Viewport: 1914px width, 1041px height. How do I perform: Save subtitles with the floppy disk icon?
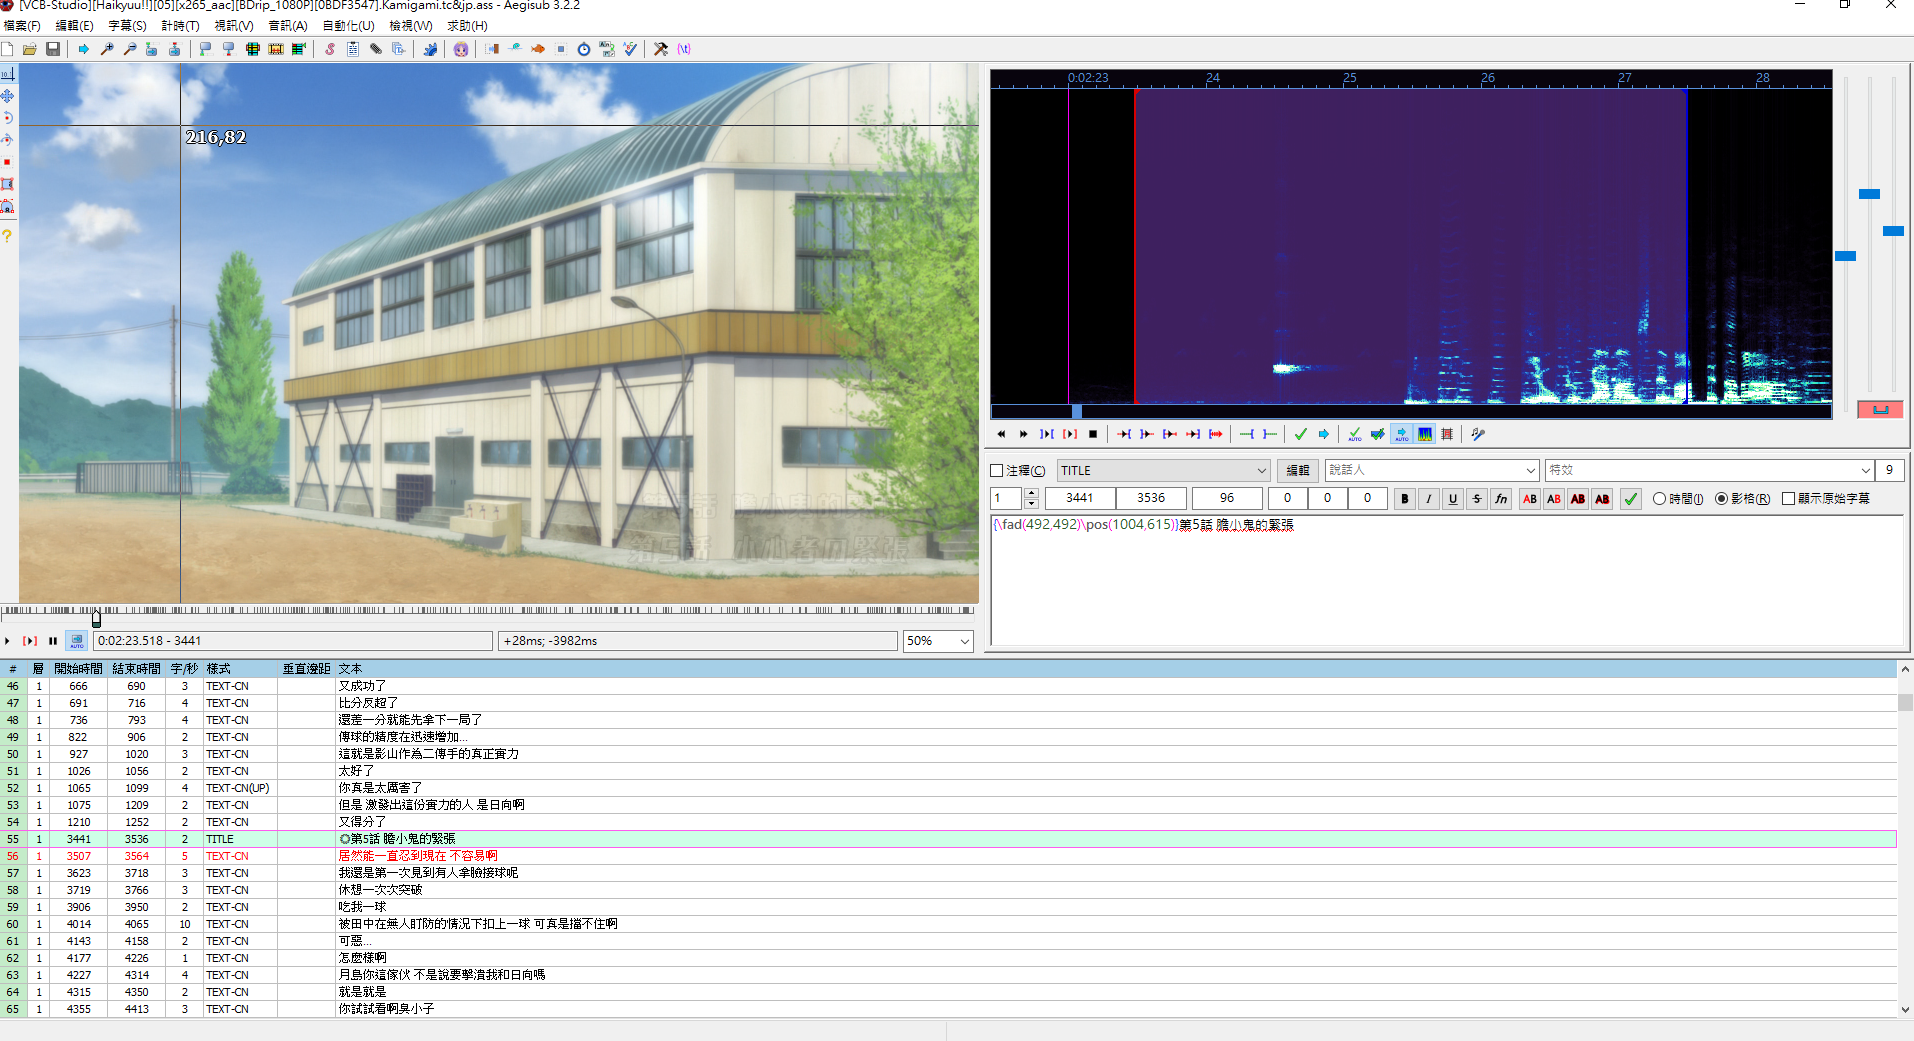coord(53,49)
